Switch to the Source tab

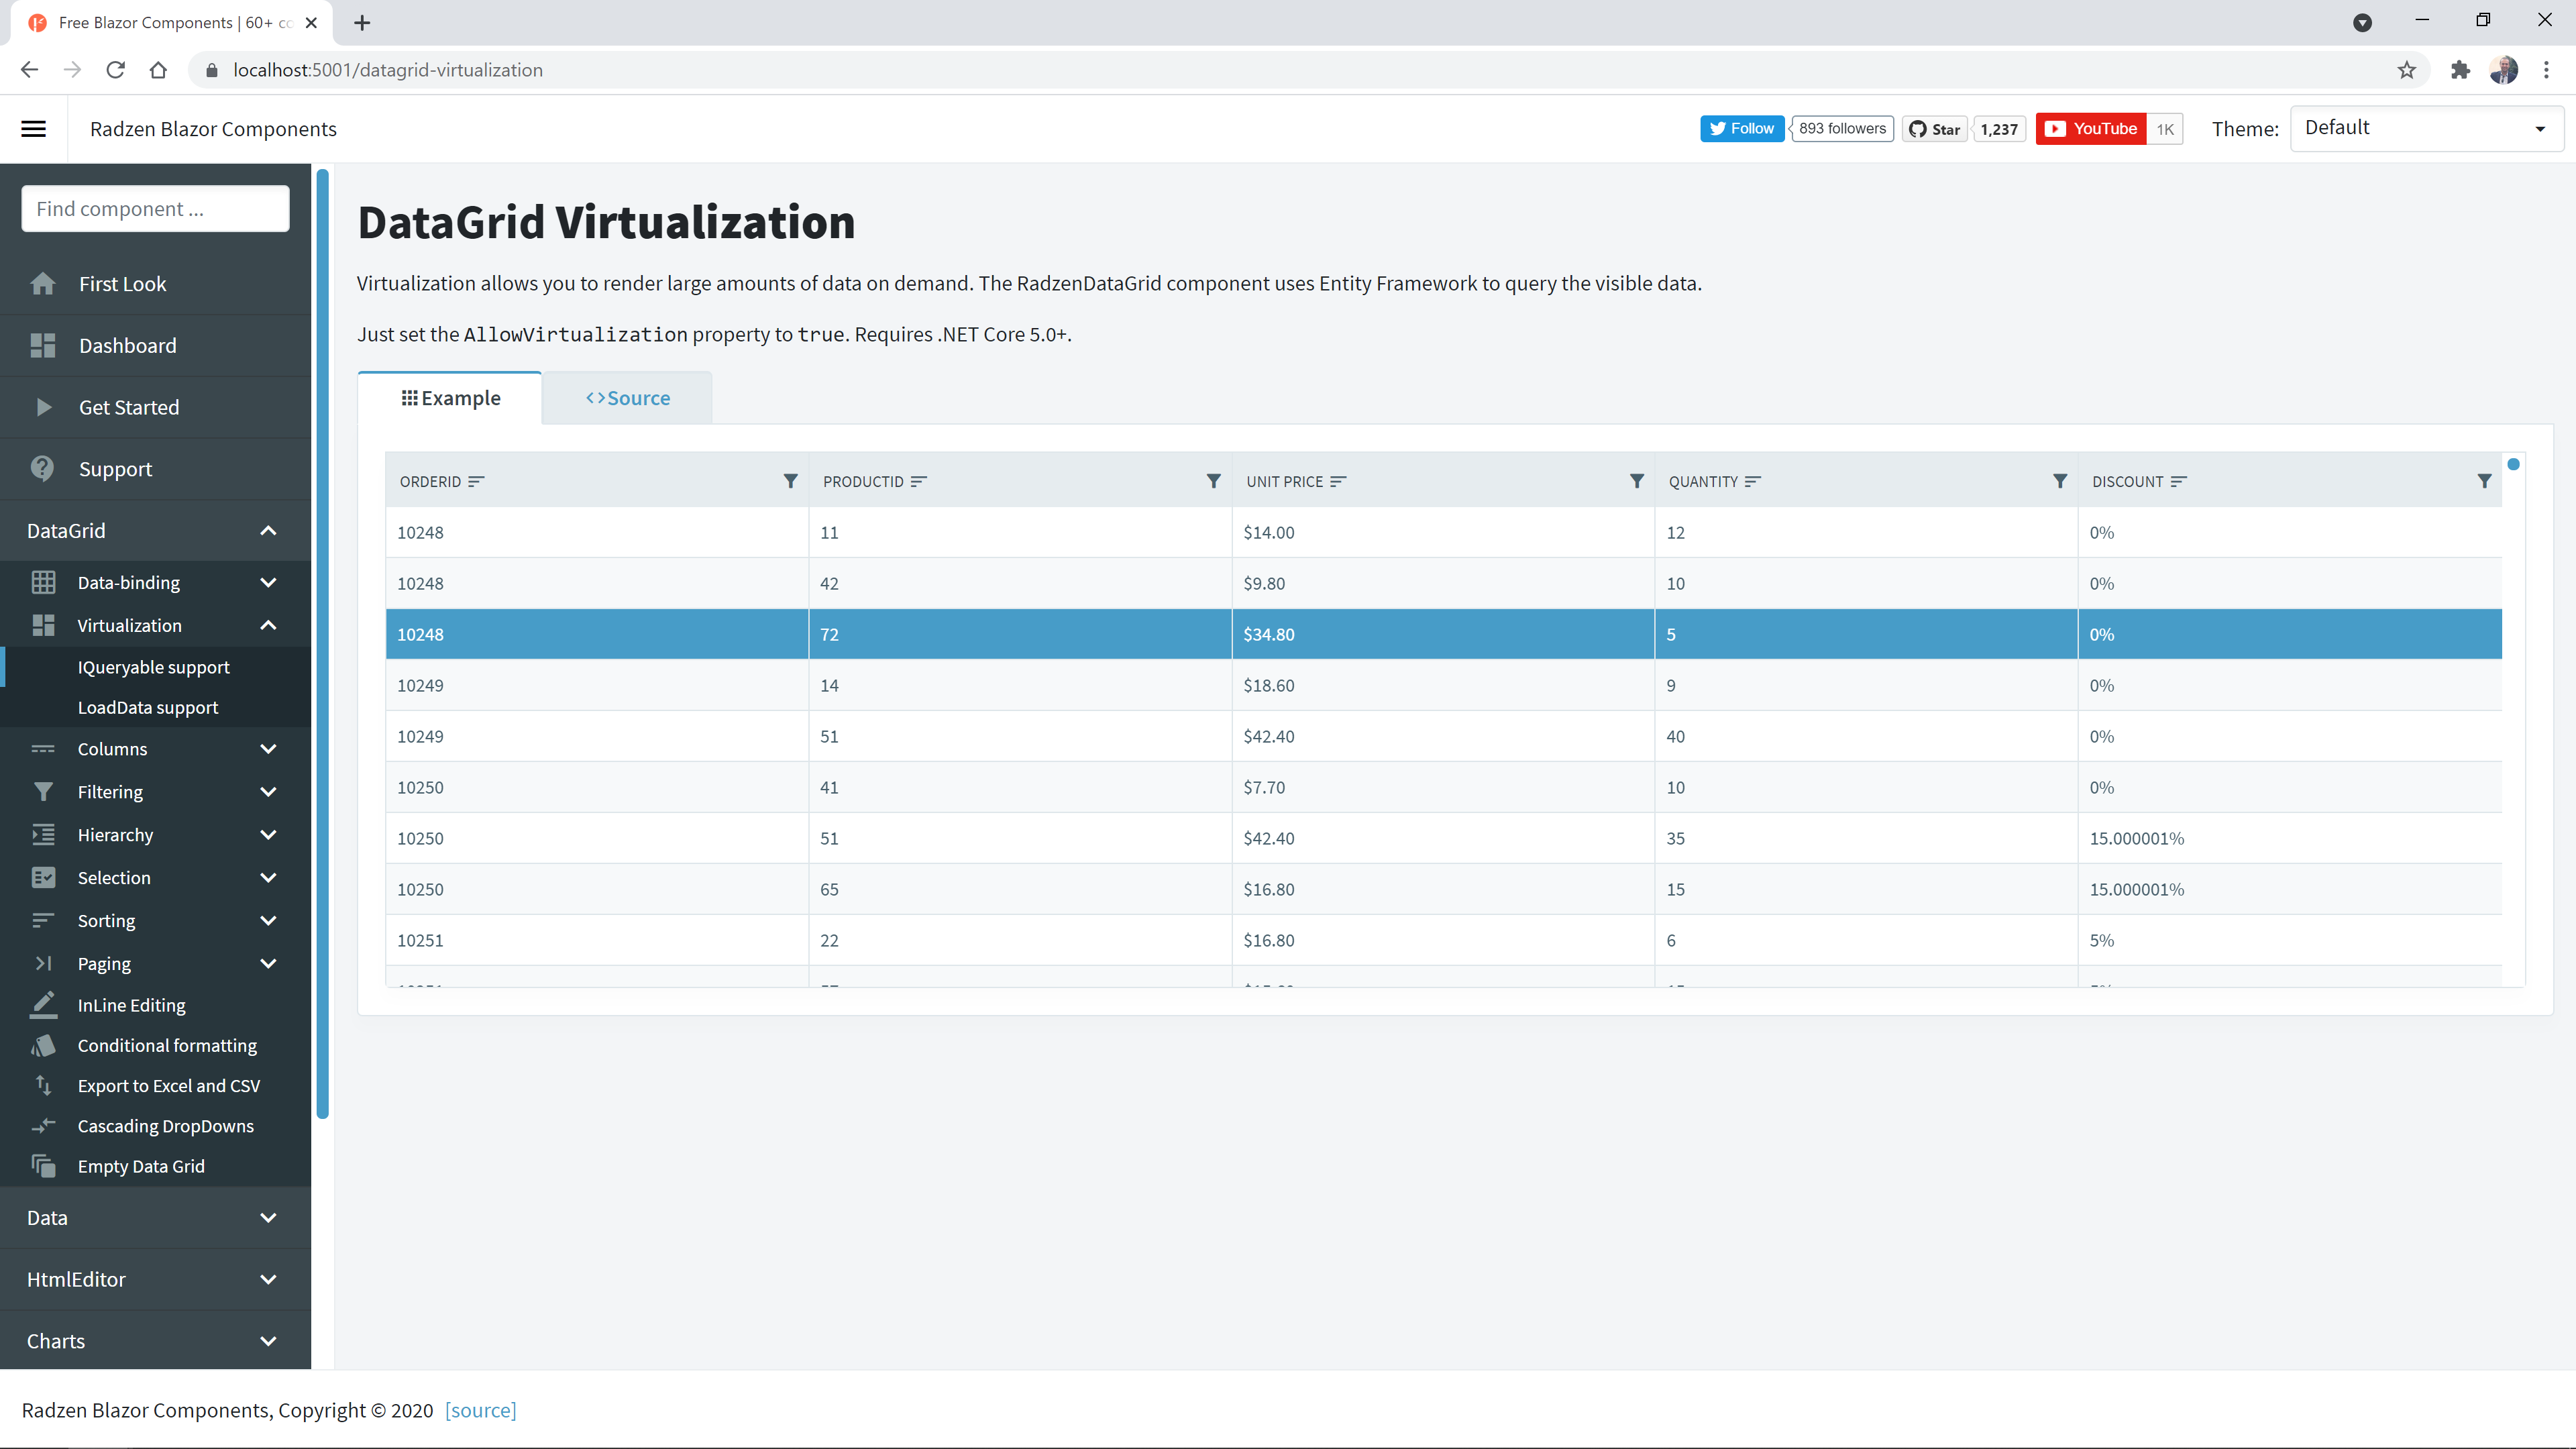(x=627, y=398)
